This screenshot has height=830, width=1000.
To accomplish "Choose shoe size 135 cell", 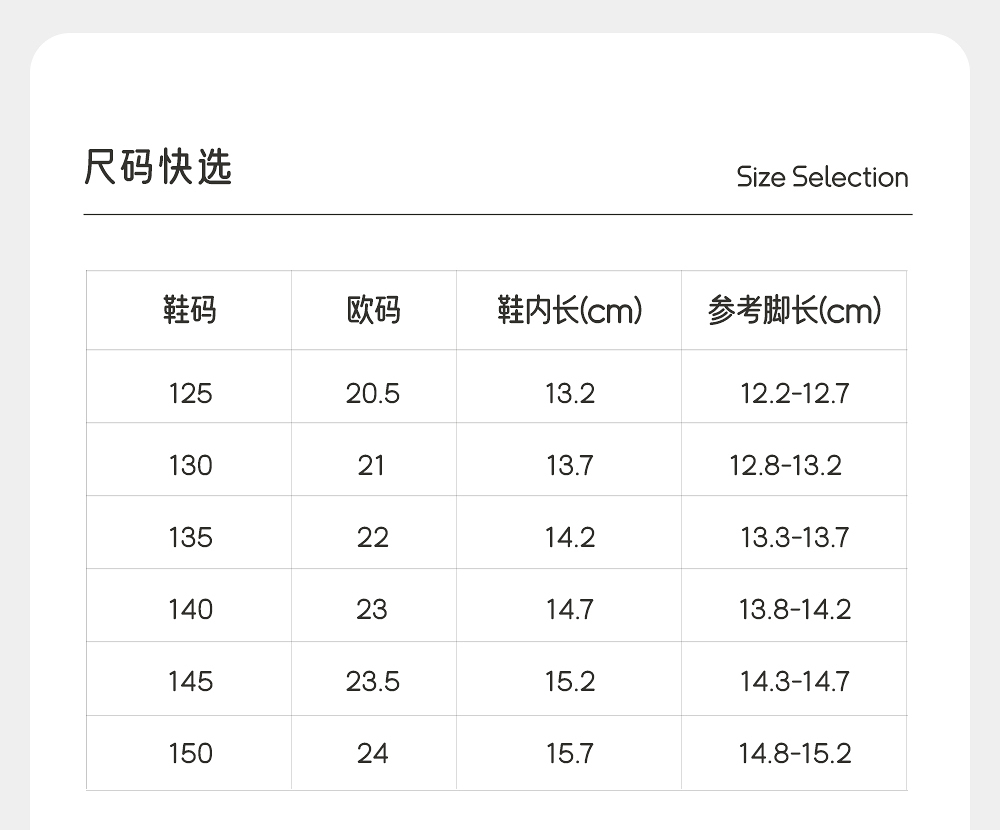I will pyautogui.click(x=190, y=537).
